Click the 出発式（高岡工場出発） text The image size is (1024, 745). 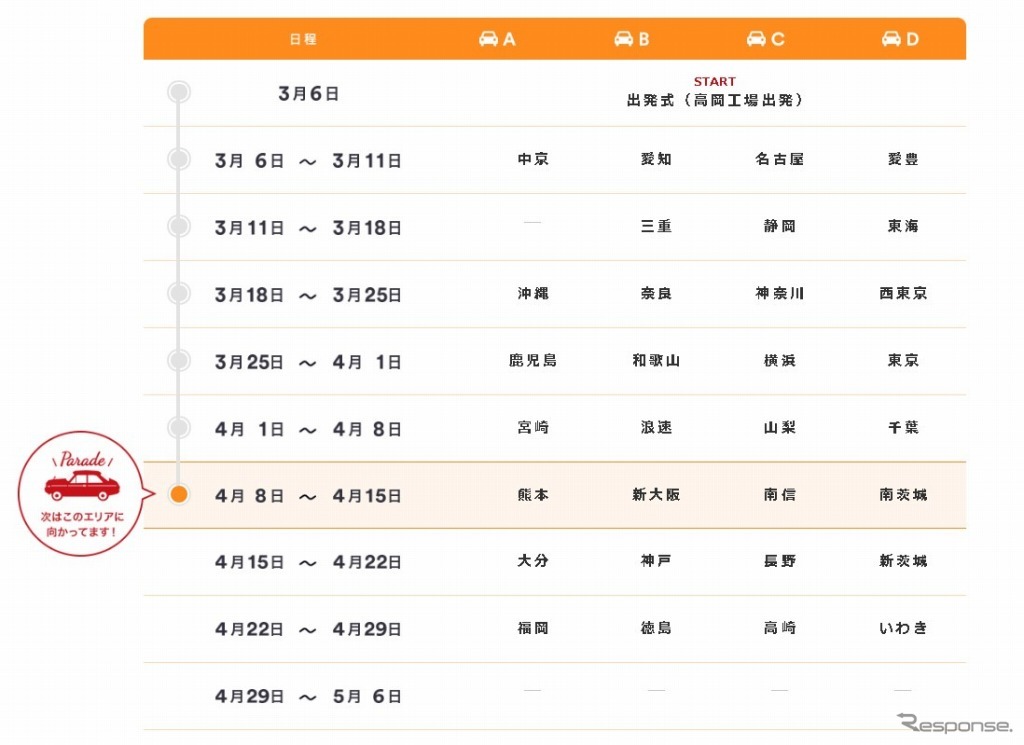[714, 101]
